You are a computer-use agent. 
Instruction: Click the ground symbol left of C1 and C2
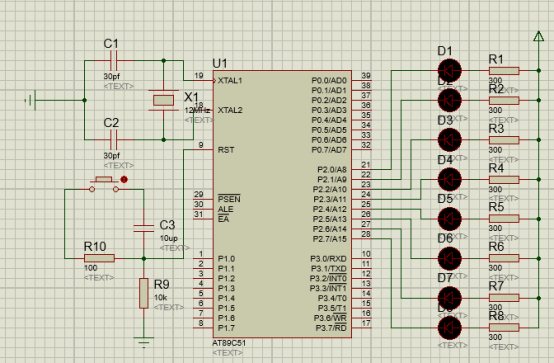click(30, 100)
